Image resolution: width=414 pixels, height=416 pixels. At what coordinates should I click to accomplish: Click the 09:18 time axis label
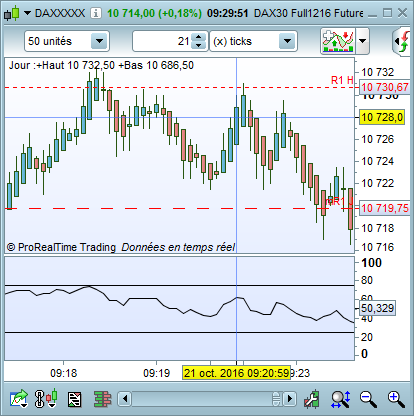click(x=63, y=373)
